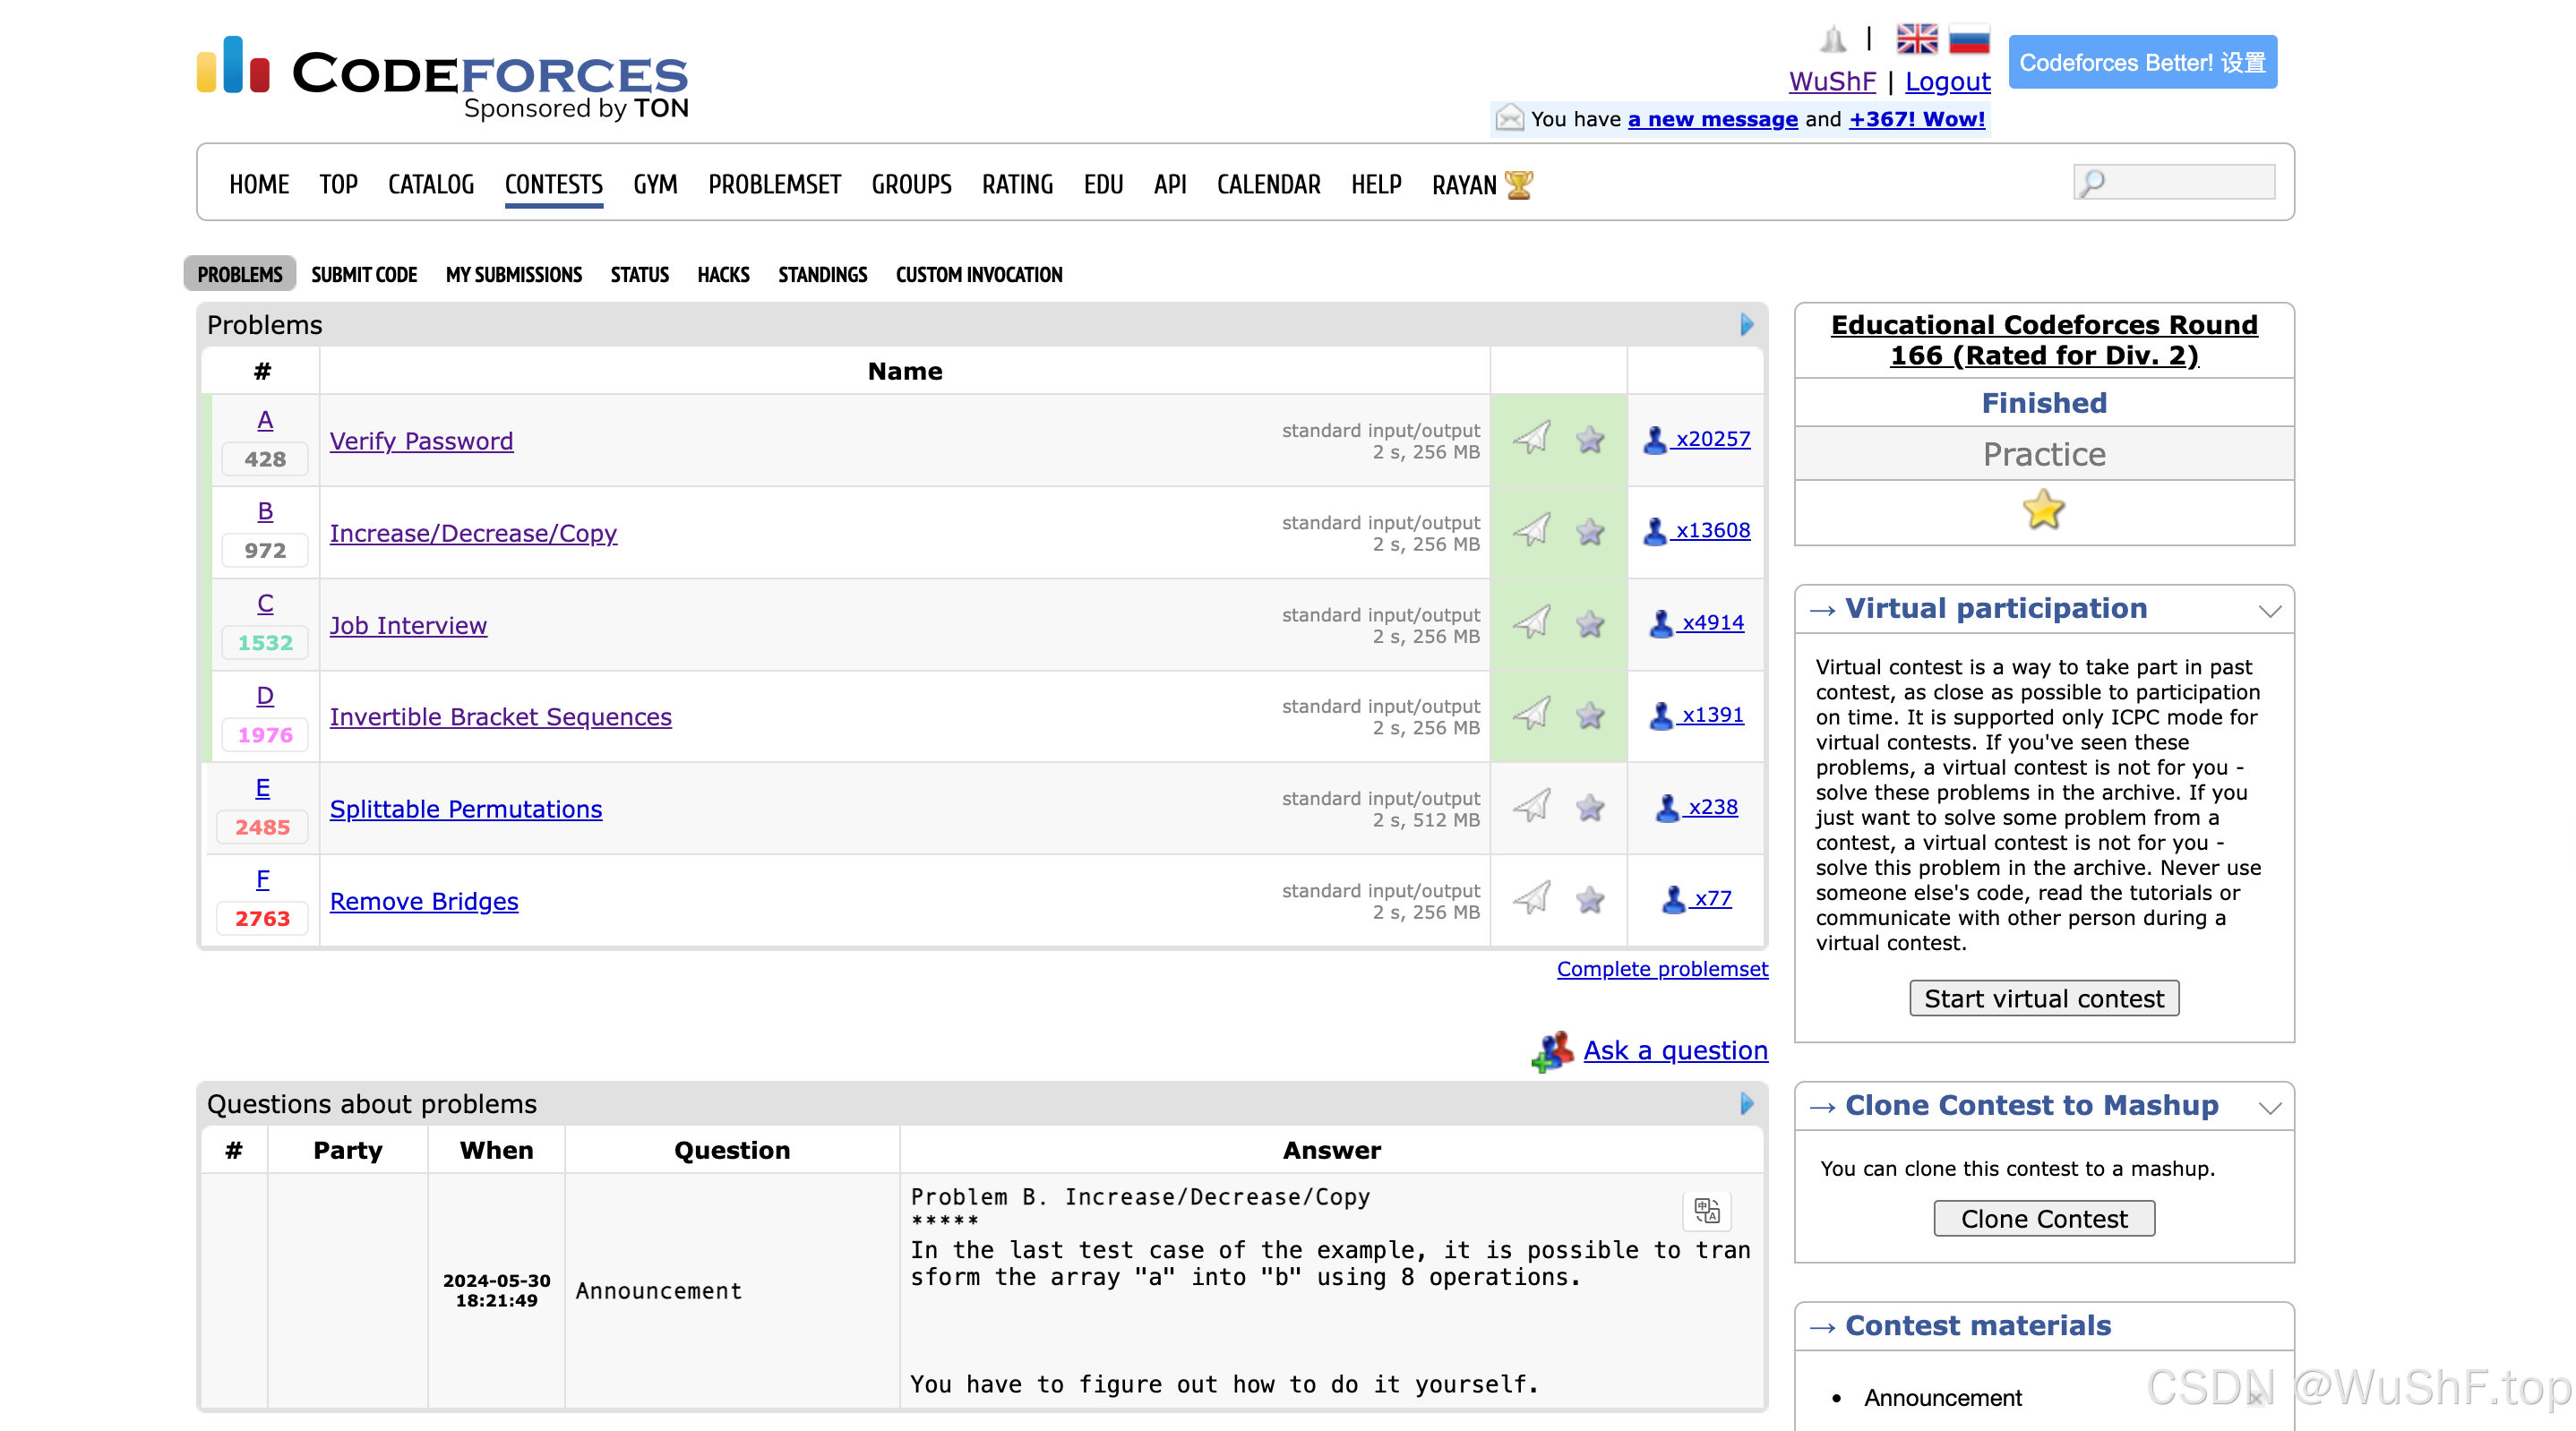
Task: Open the Splittable Permutations problem
Action: point(466,809)
